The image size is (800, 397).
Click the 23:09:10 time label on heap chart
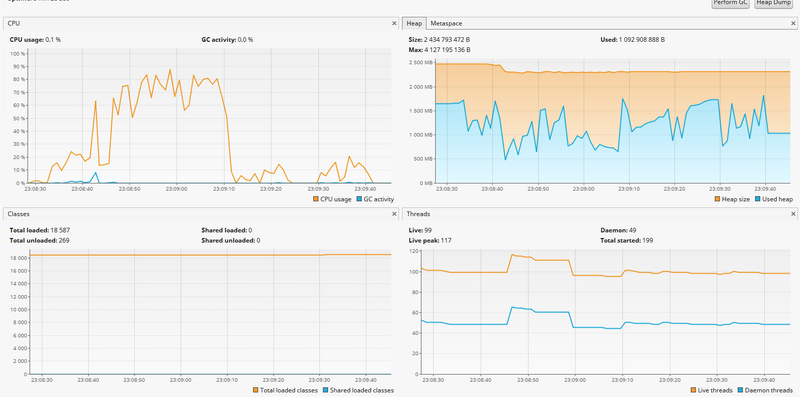pyautogui.click(x=628, y=188)
